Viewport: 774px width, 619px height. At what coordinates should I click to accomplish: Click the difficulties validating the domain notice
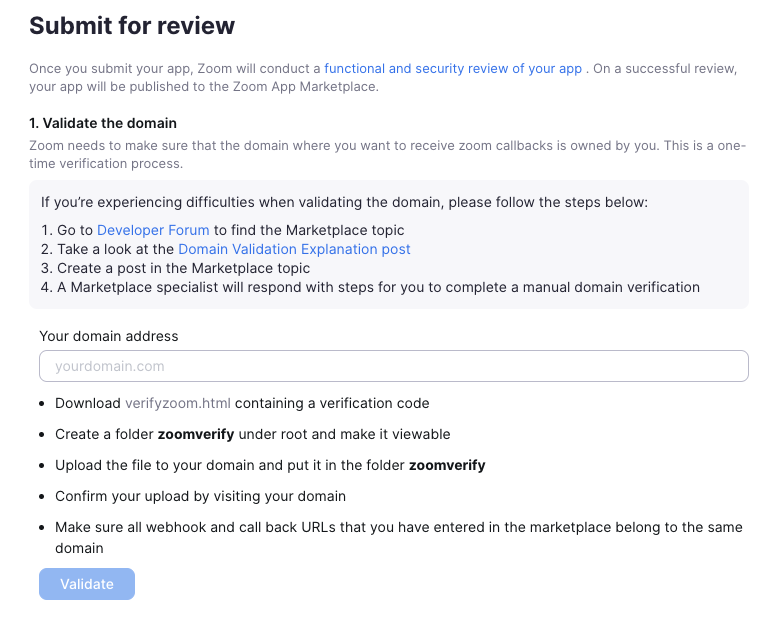(x=344, y=202)
